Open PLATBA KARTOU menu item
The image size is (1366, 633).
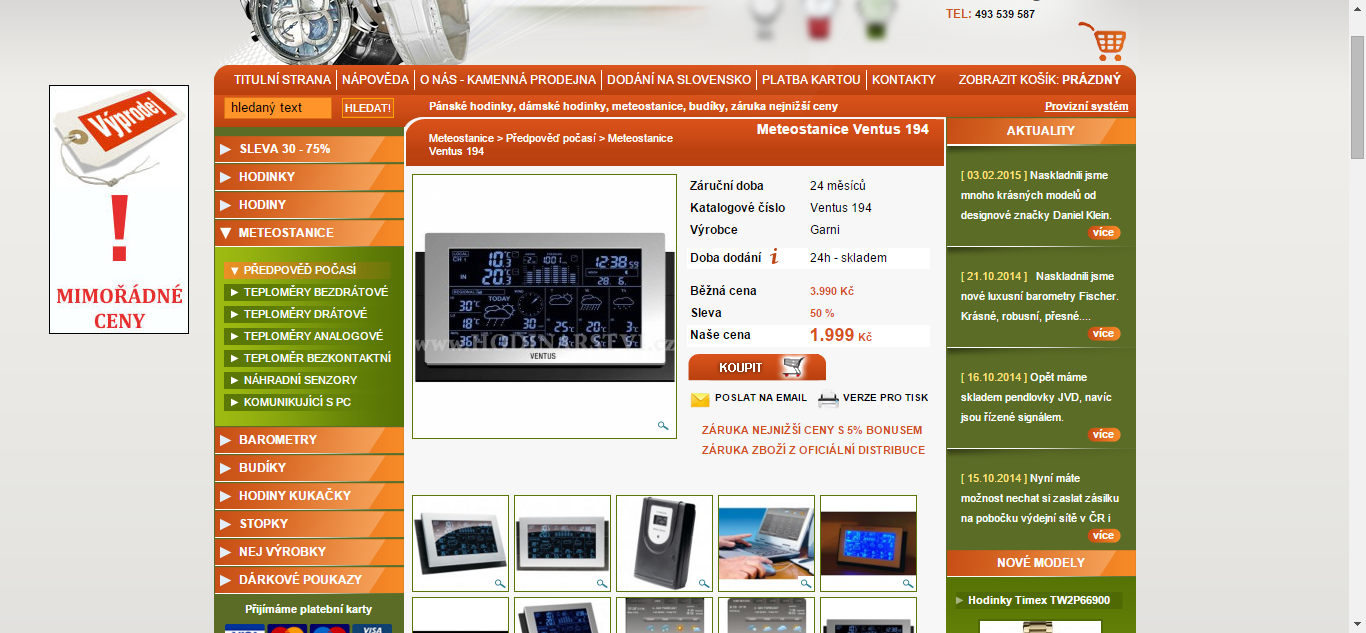(x=811, y=80)
